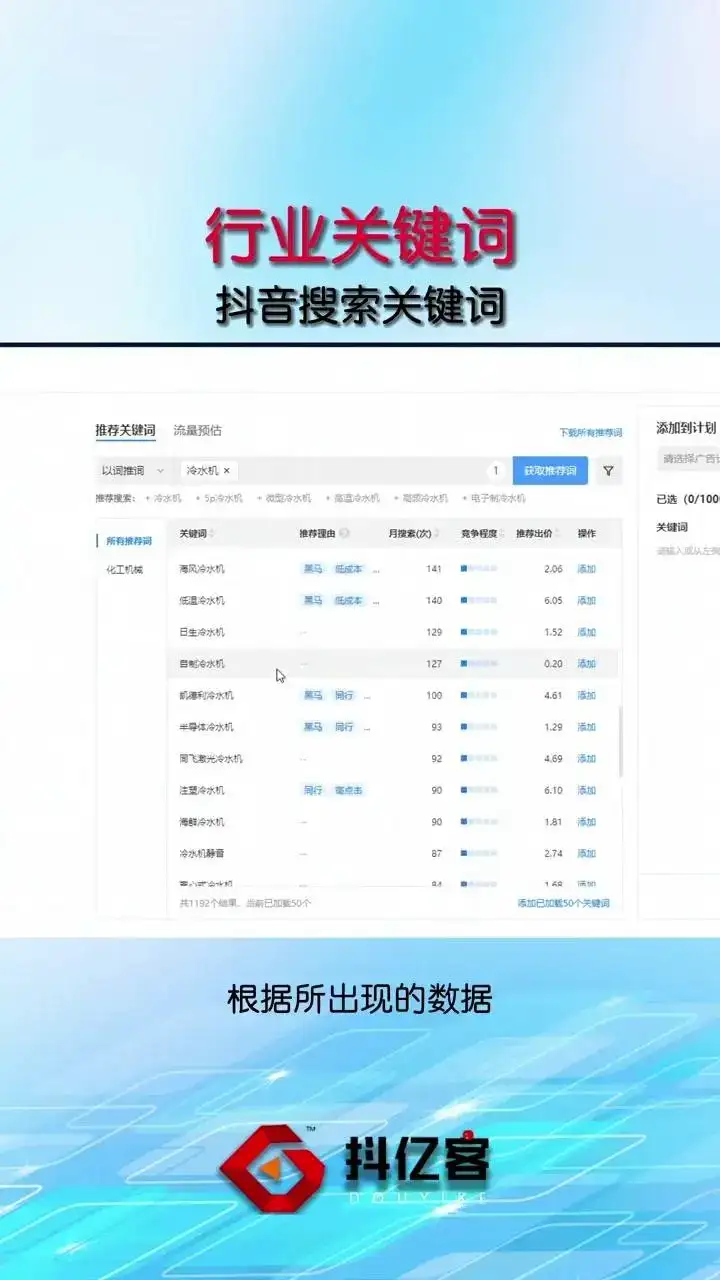Click the 同飞激光冷水机 keyword cell
Viewport: 720px width, 1280px height.
point(211,759)
